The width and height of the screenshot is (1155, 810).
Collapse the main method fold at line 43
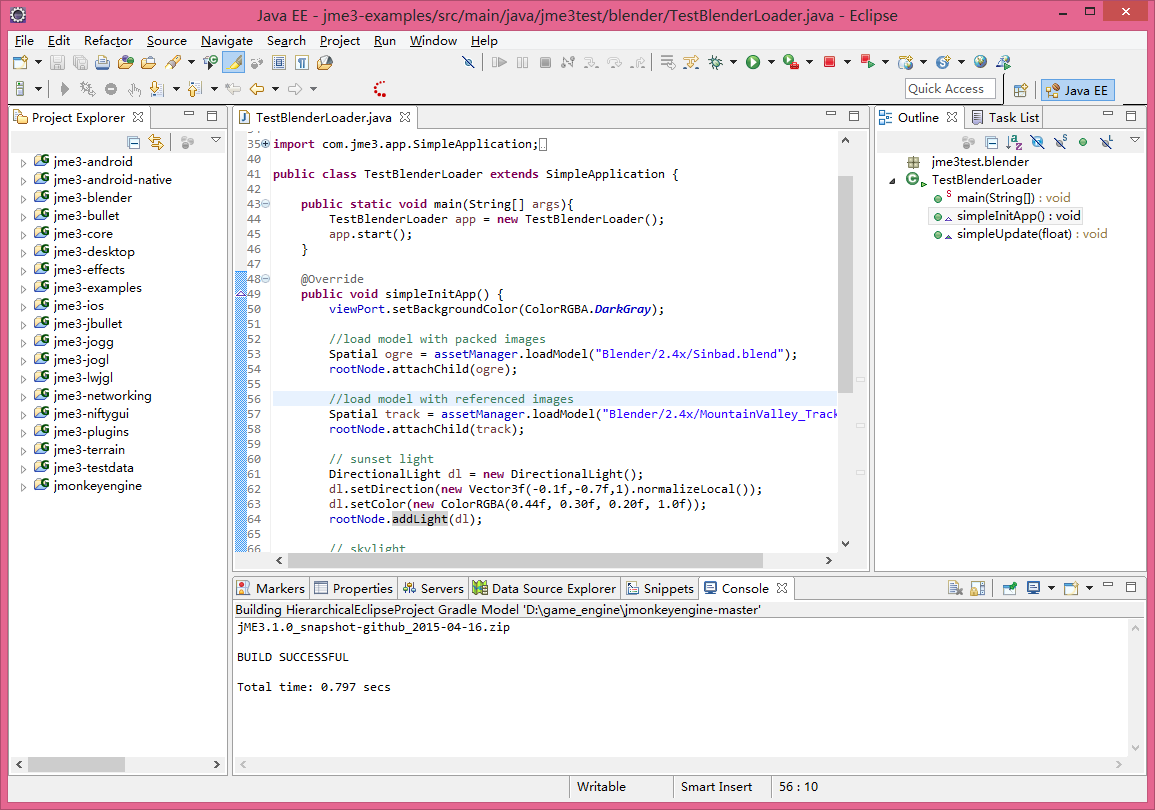[x=266, y=204]
